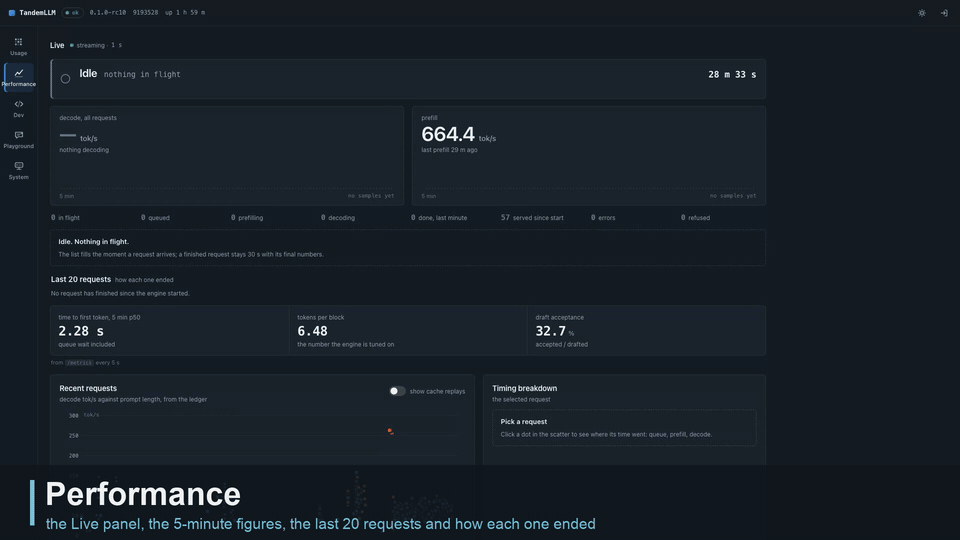Click the '0 decoding' counter
The image size is (960, 540).
coord(338,217)
